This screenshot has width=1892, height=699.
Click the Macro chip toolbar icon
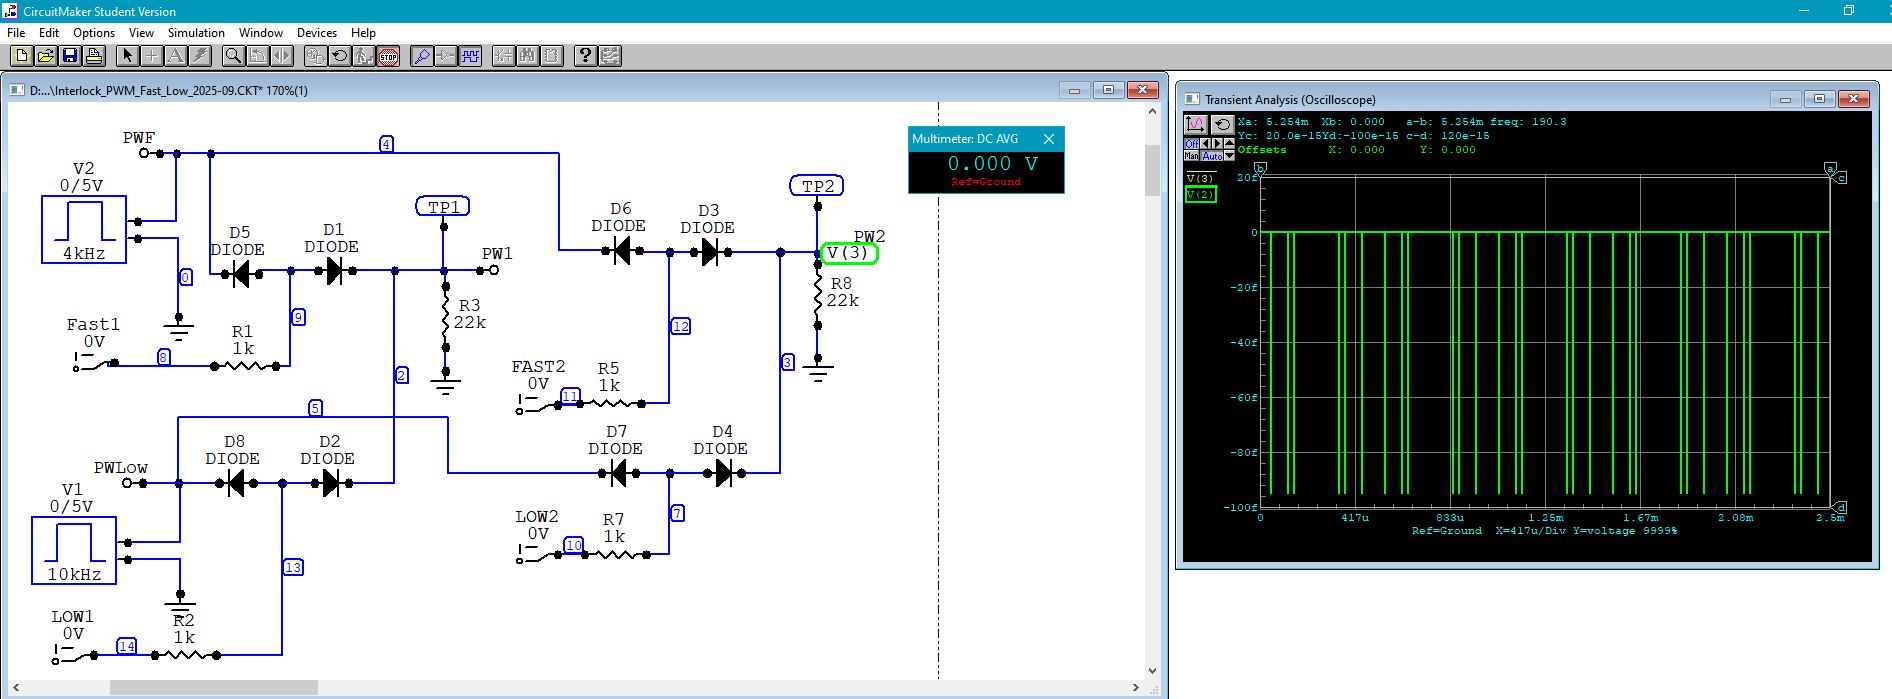552,56
